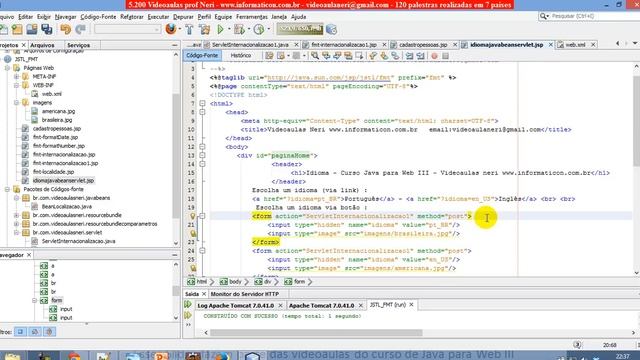This screenshot has width=640, height=360.
Task: Click the Redo toolbar icon
Action: [x=80, y=29]
